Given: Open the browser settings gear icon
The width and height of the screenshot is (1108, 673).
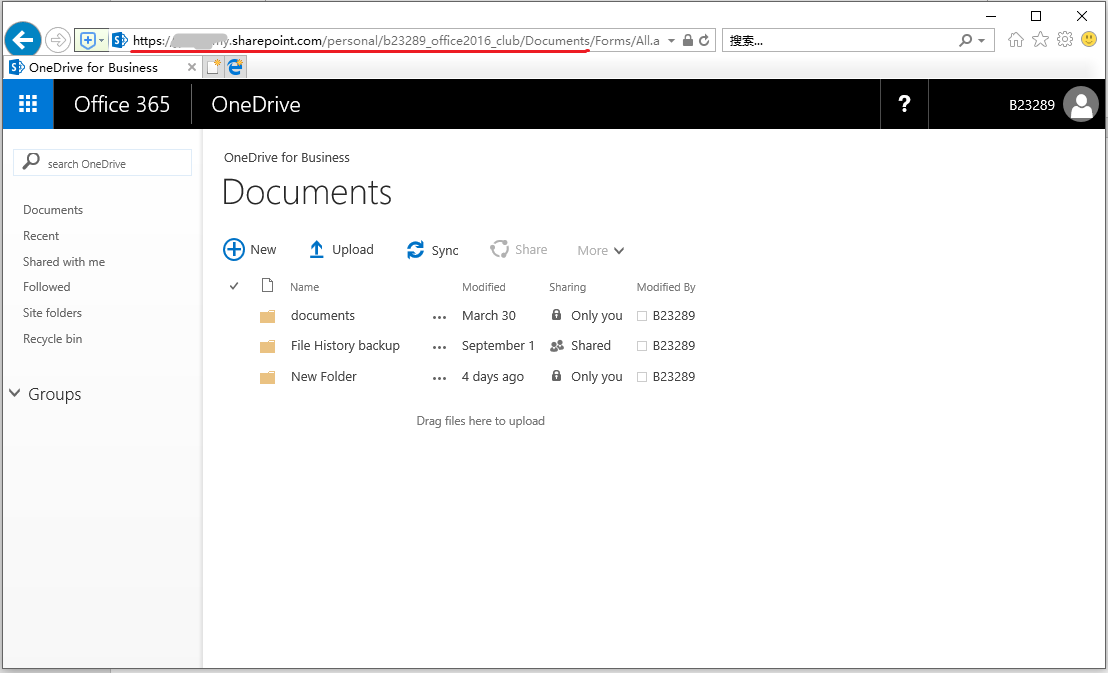Looking at the screenshot, I should click(1065, 40).
